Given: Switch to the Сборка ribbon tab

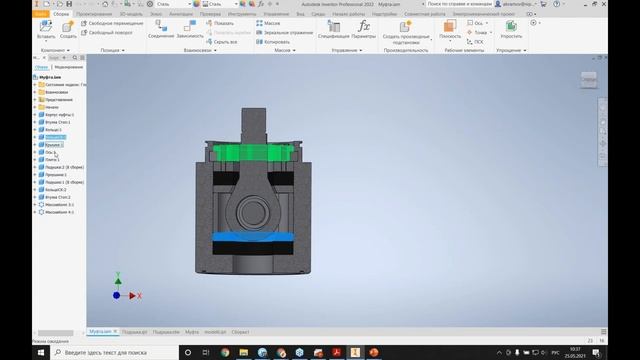Looking at the screenshot, I should (x=61, y=14).
